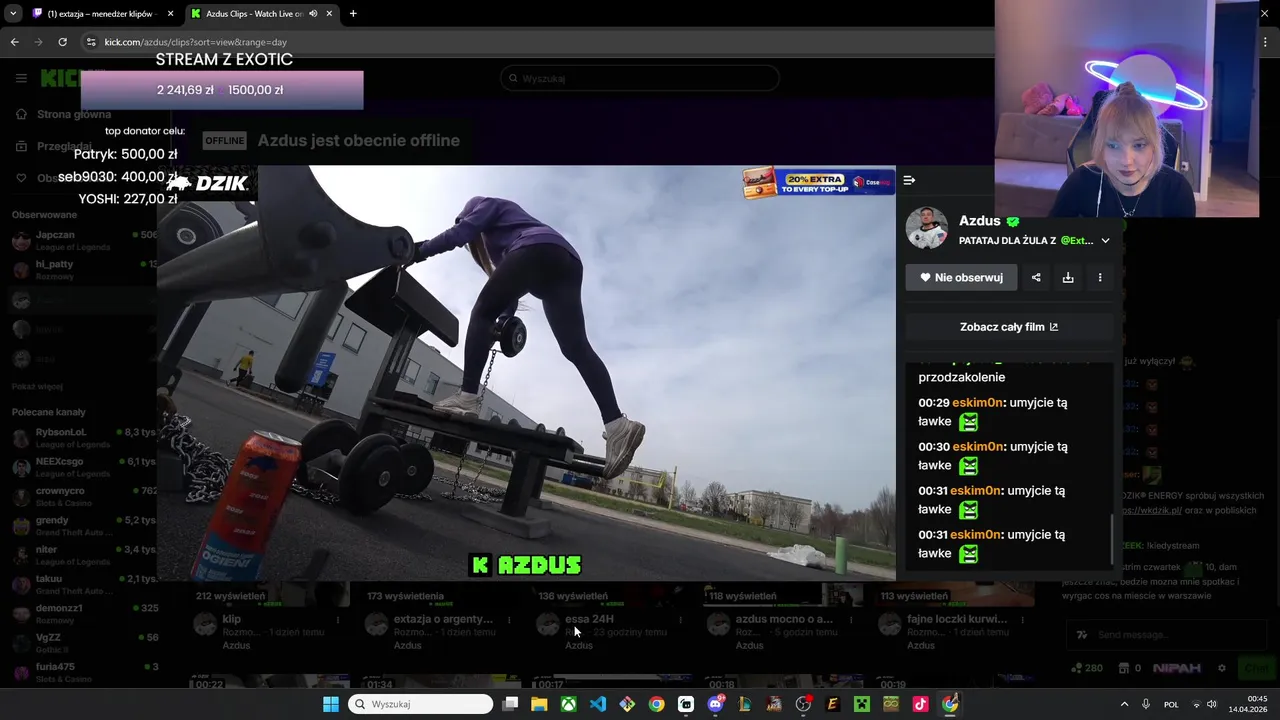The height and width of the screenshot is (720, 1280).
Task: Open Przeglądaj in sidebar
Action: coord(64,146)
